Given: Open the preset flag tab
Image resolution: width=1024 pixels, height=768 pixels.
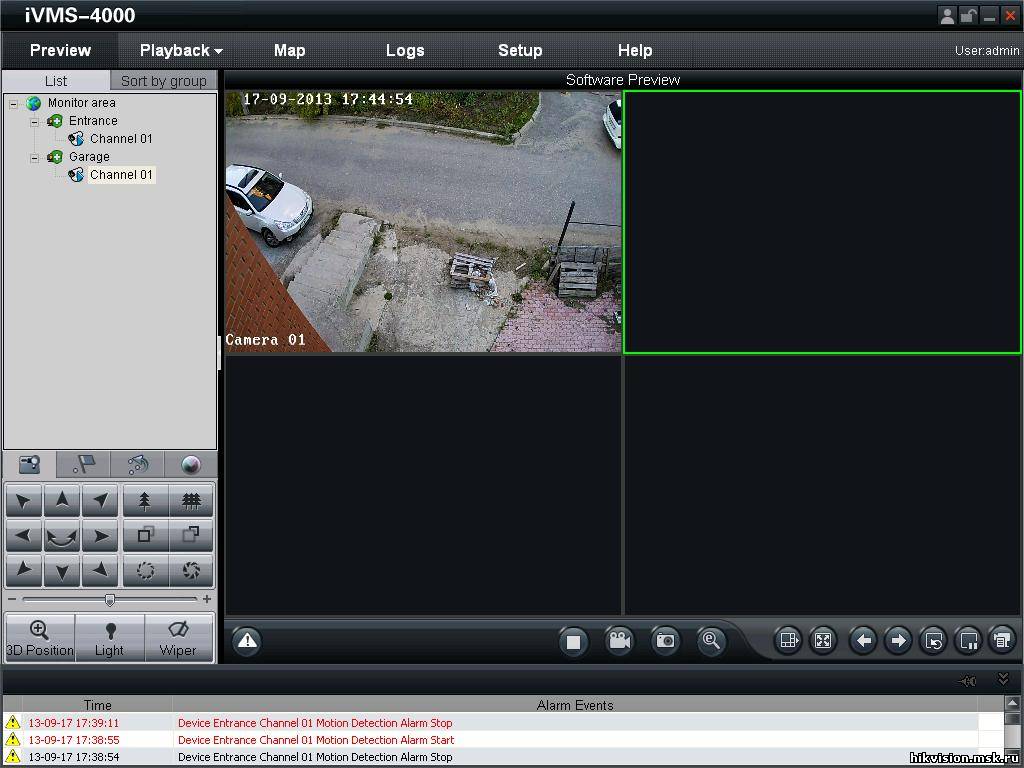Looking at the screenshot, I should point(83,465).
